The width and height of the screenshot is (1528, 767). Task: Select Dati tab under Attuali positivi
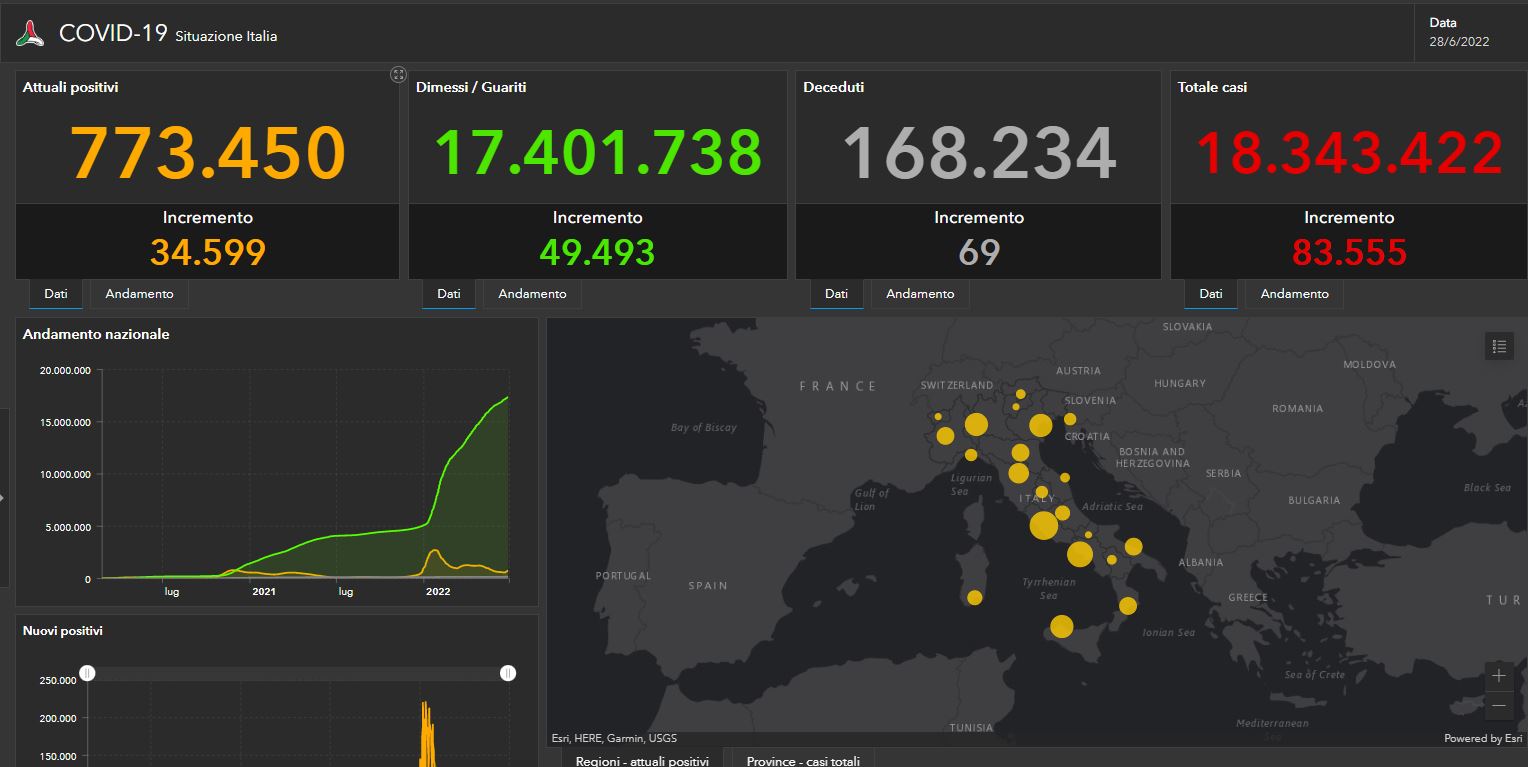coord(56,294)
